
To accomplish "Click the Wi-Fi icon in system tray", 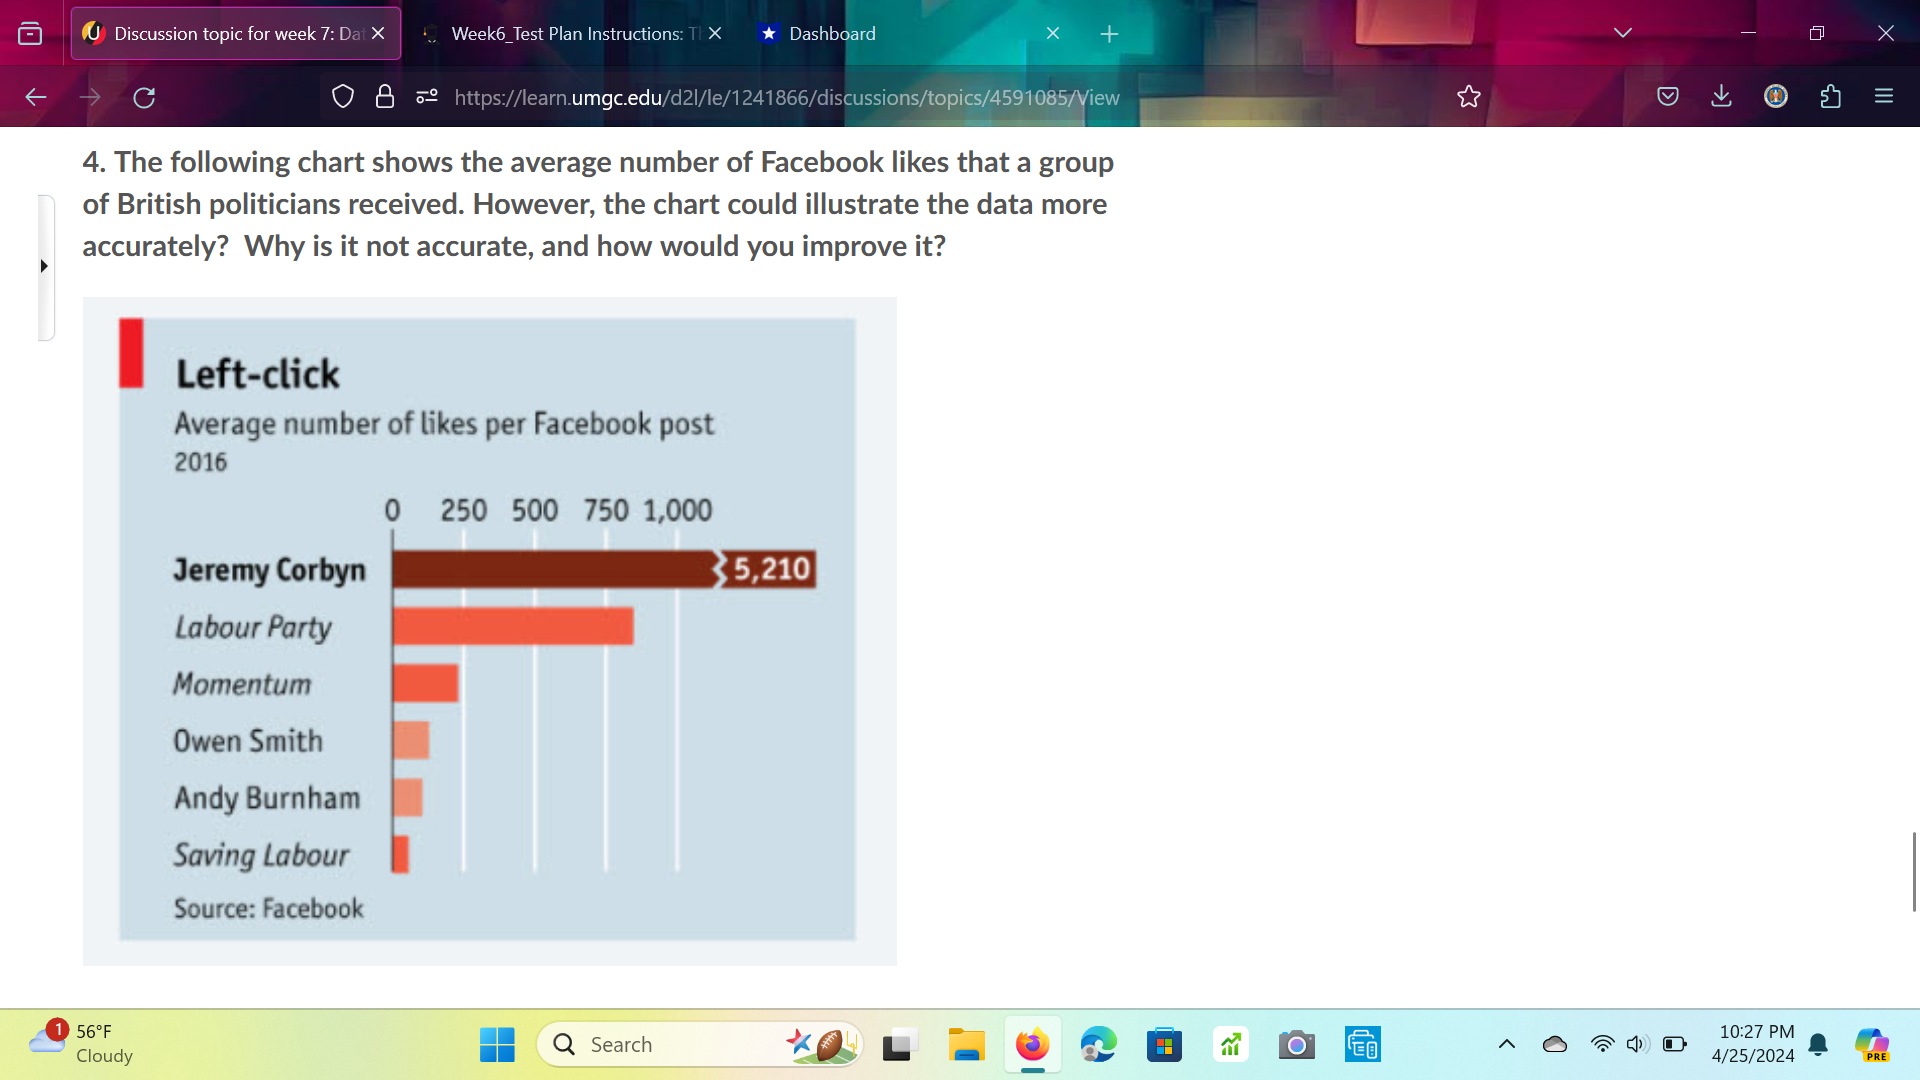I will click(1602, 1044).
